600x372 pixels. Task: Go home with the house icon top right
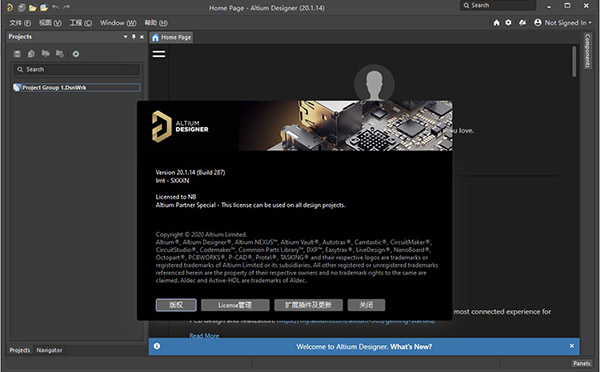[x=496, y=23]
